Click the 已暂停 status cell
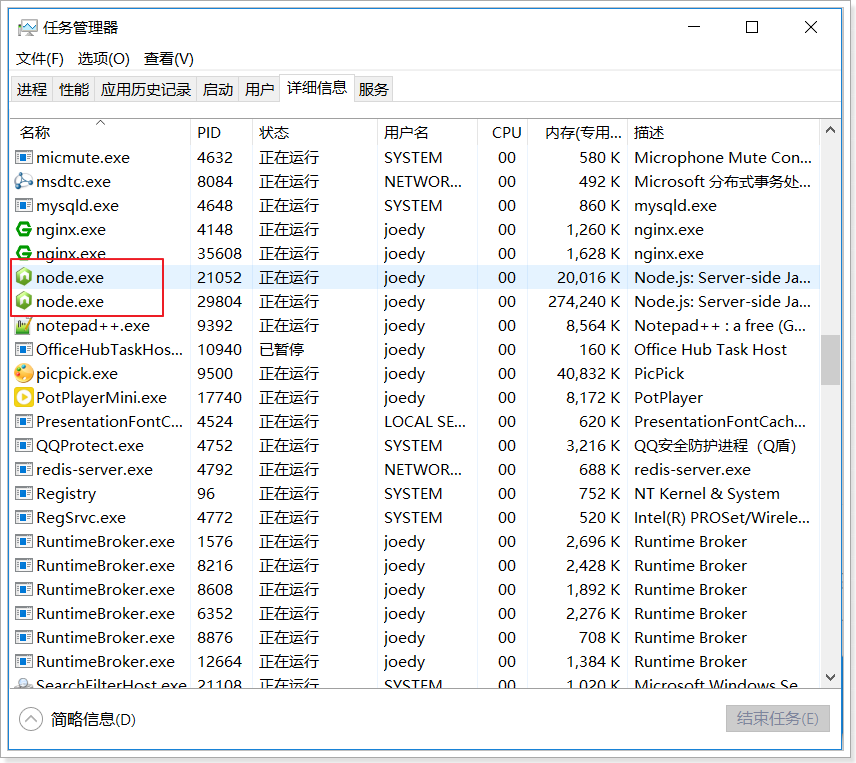The width and height of the screenshot is (856, 763). (x=281, y=350)
